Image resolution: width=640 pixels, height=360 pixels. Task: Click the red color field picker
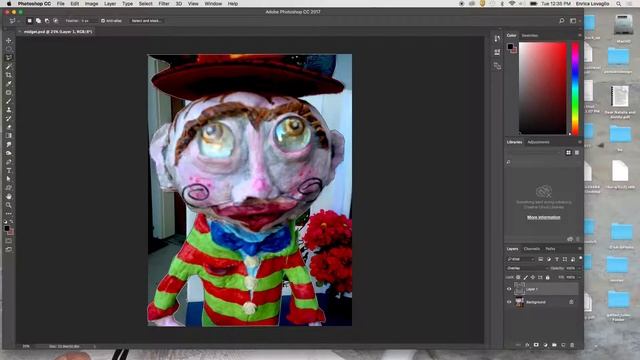(542, 88)
